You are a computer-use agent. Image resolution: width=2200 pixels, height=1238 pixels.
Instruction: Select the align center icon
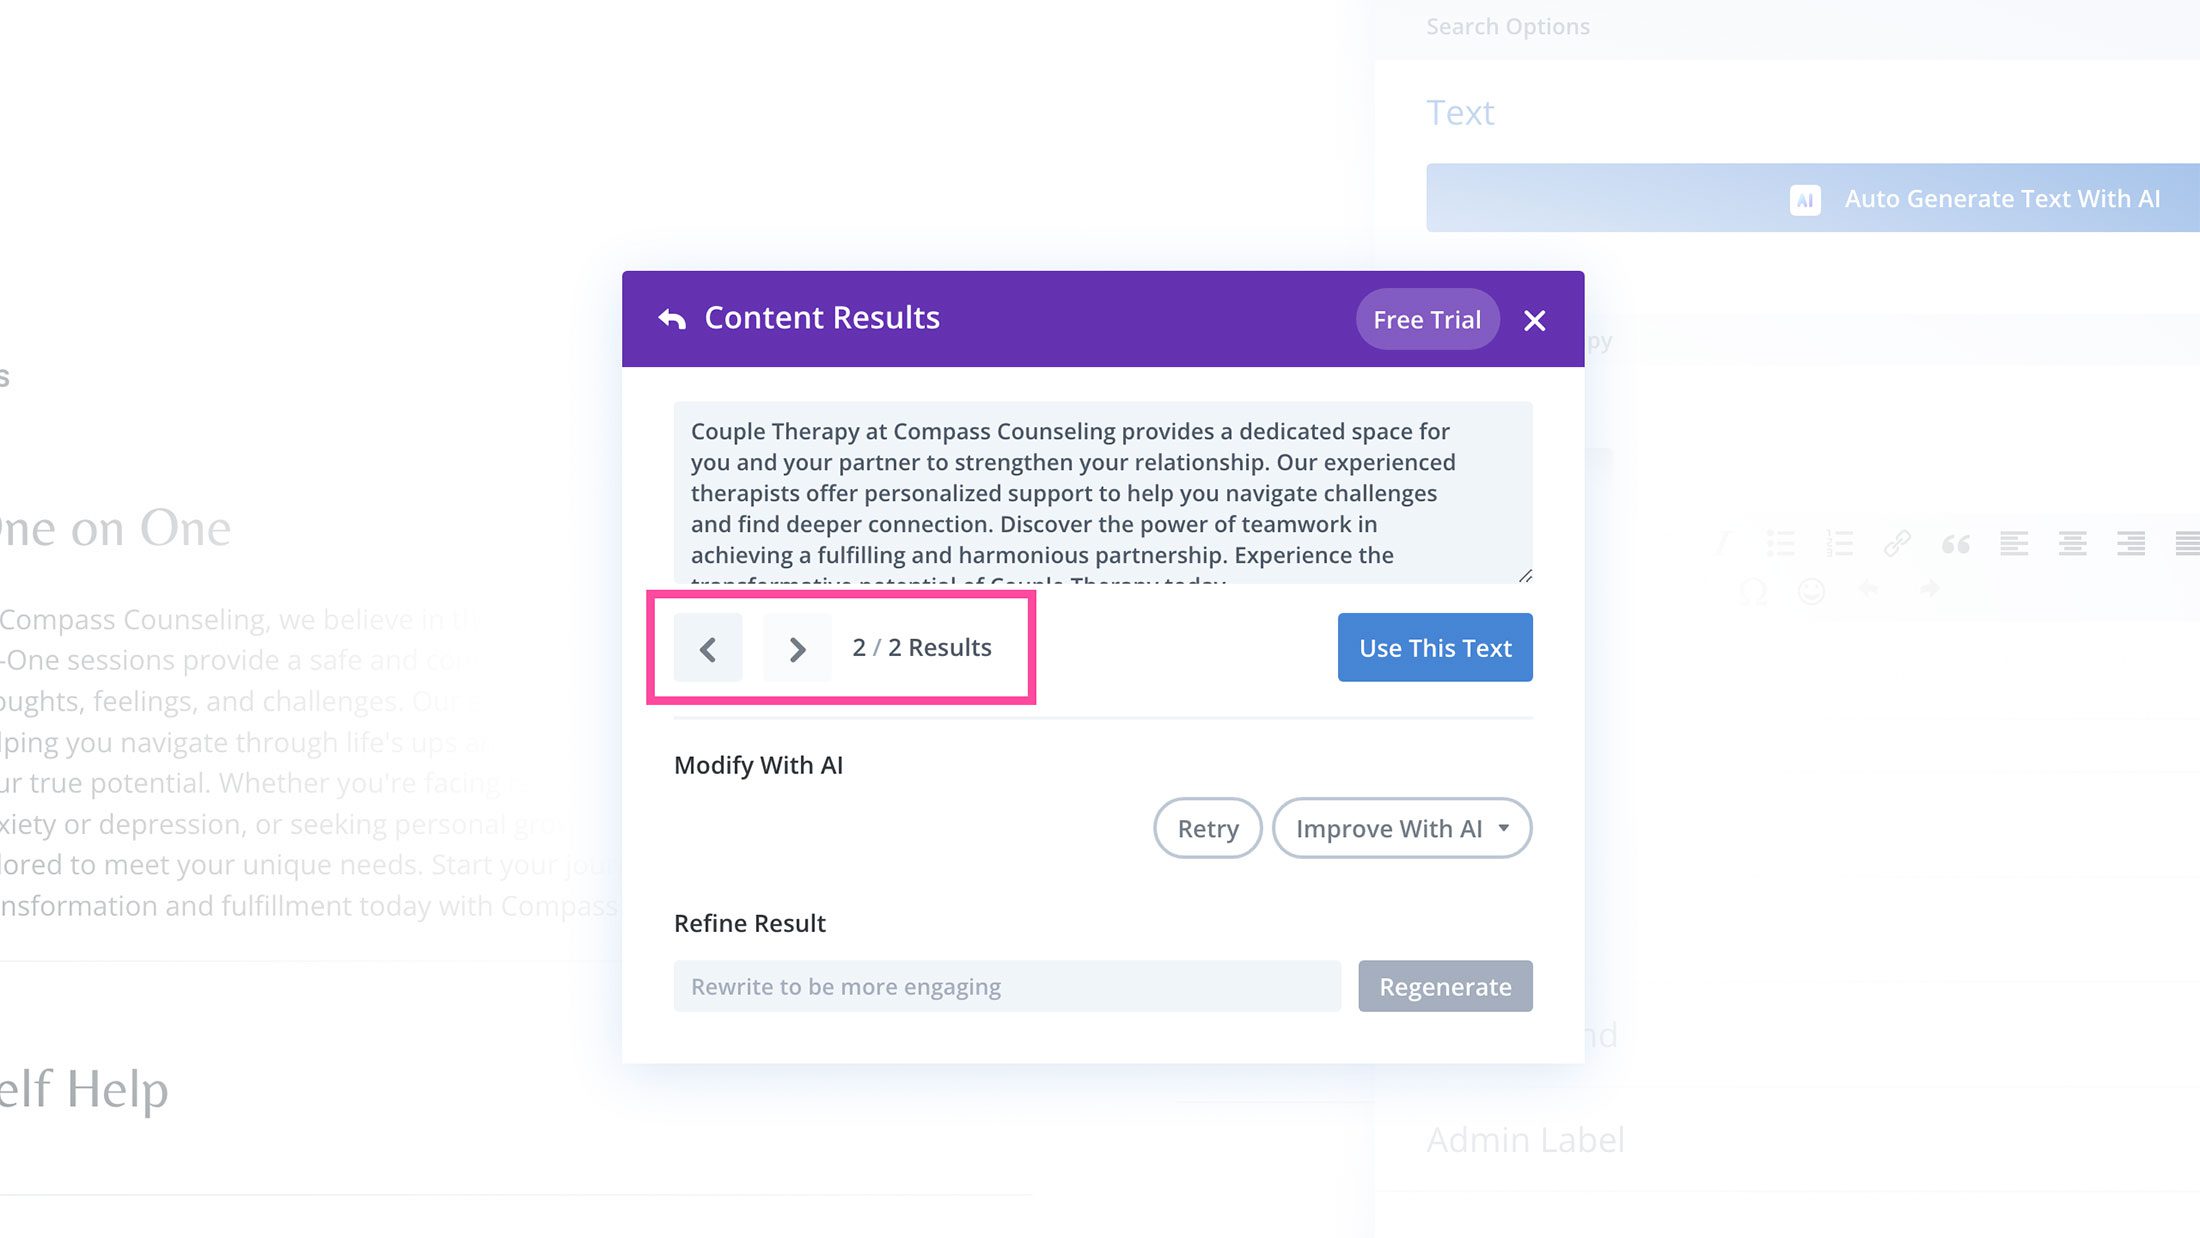click(2072, 544)
